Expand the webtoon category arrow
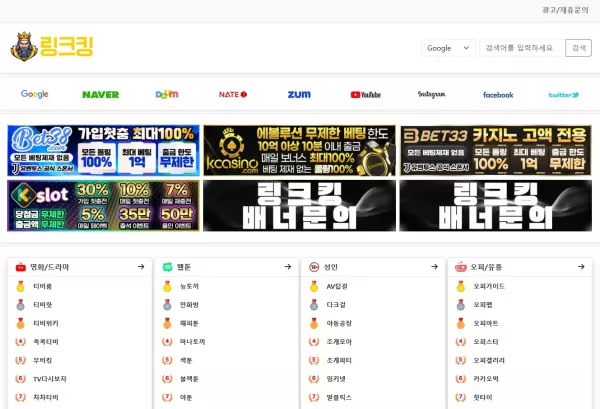 point(288,267)
